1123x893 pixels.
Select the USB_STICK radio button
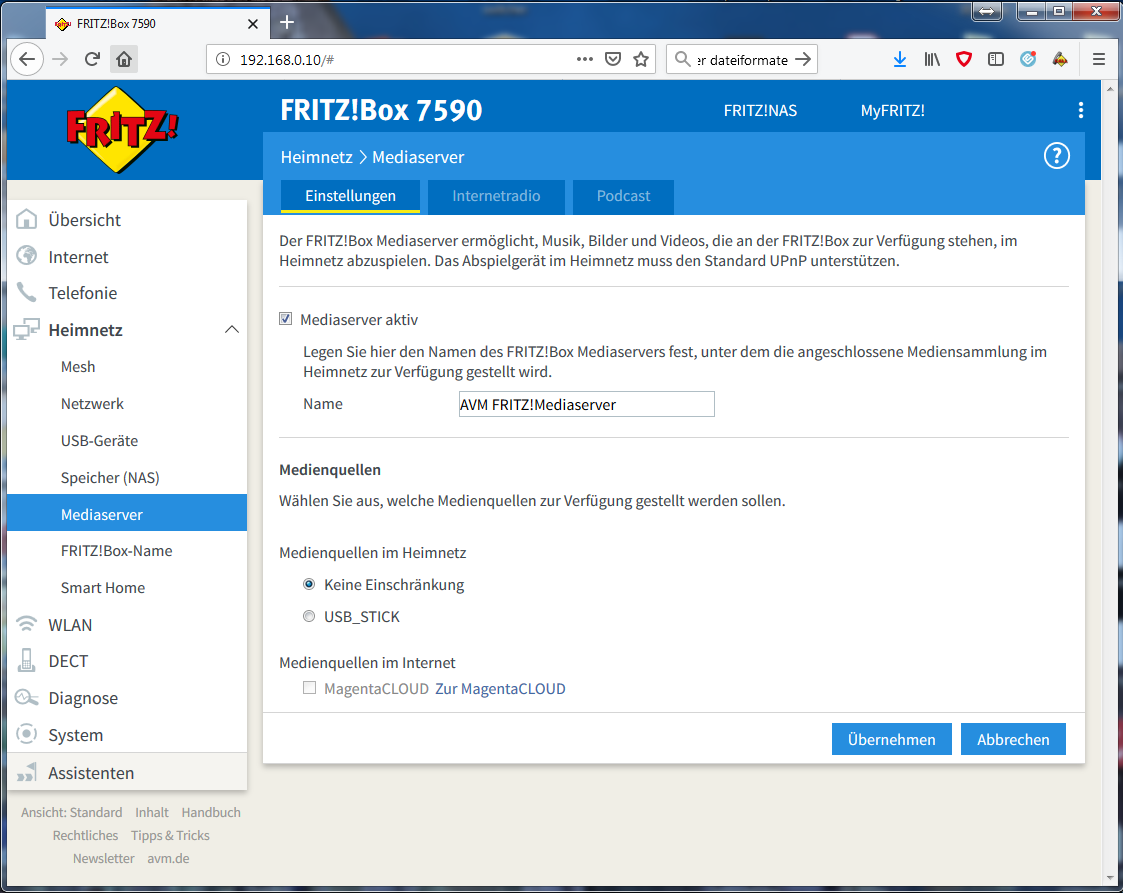[x=309, y=616]
